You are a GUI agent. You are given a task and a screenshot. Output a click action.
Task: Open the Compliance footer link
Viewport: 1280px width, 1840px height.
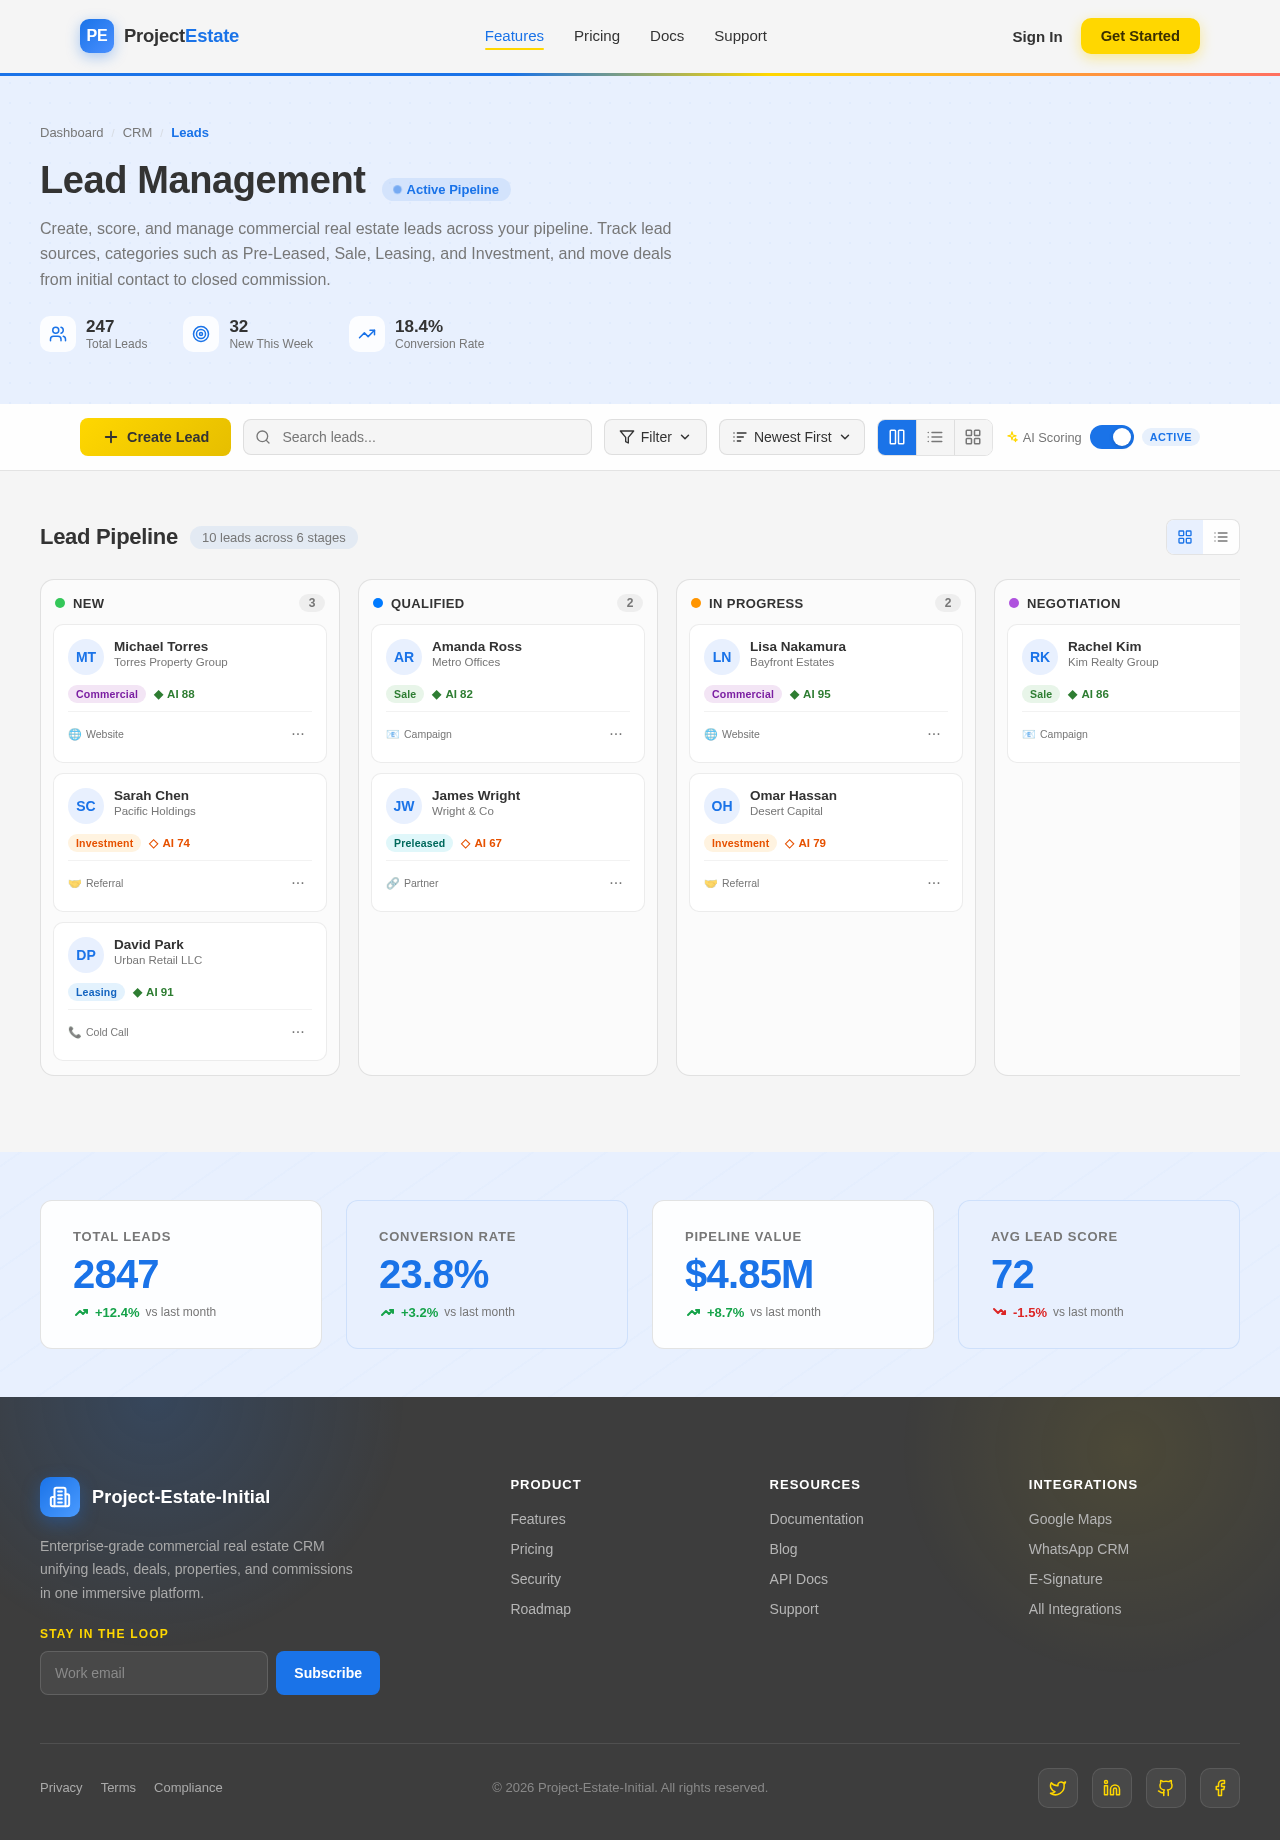[188, 1788]
